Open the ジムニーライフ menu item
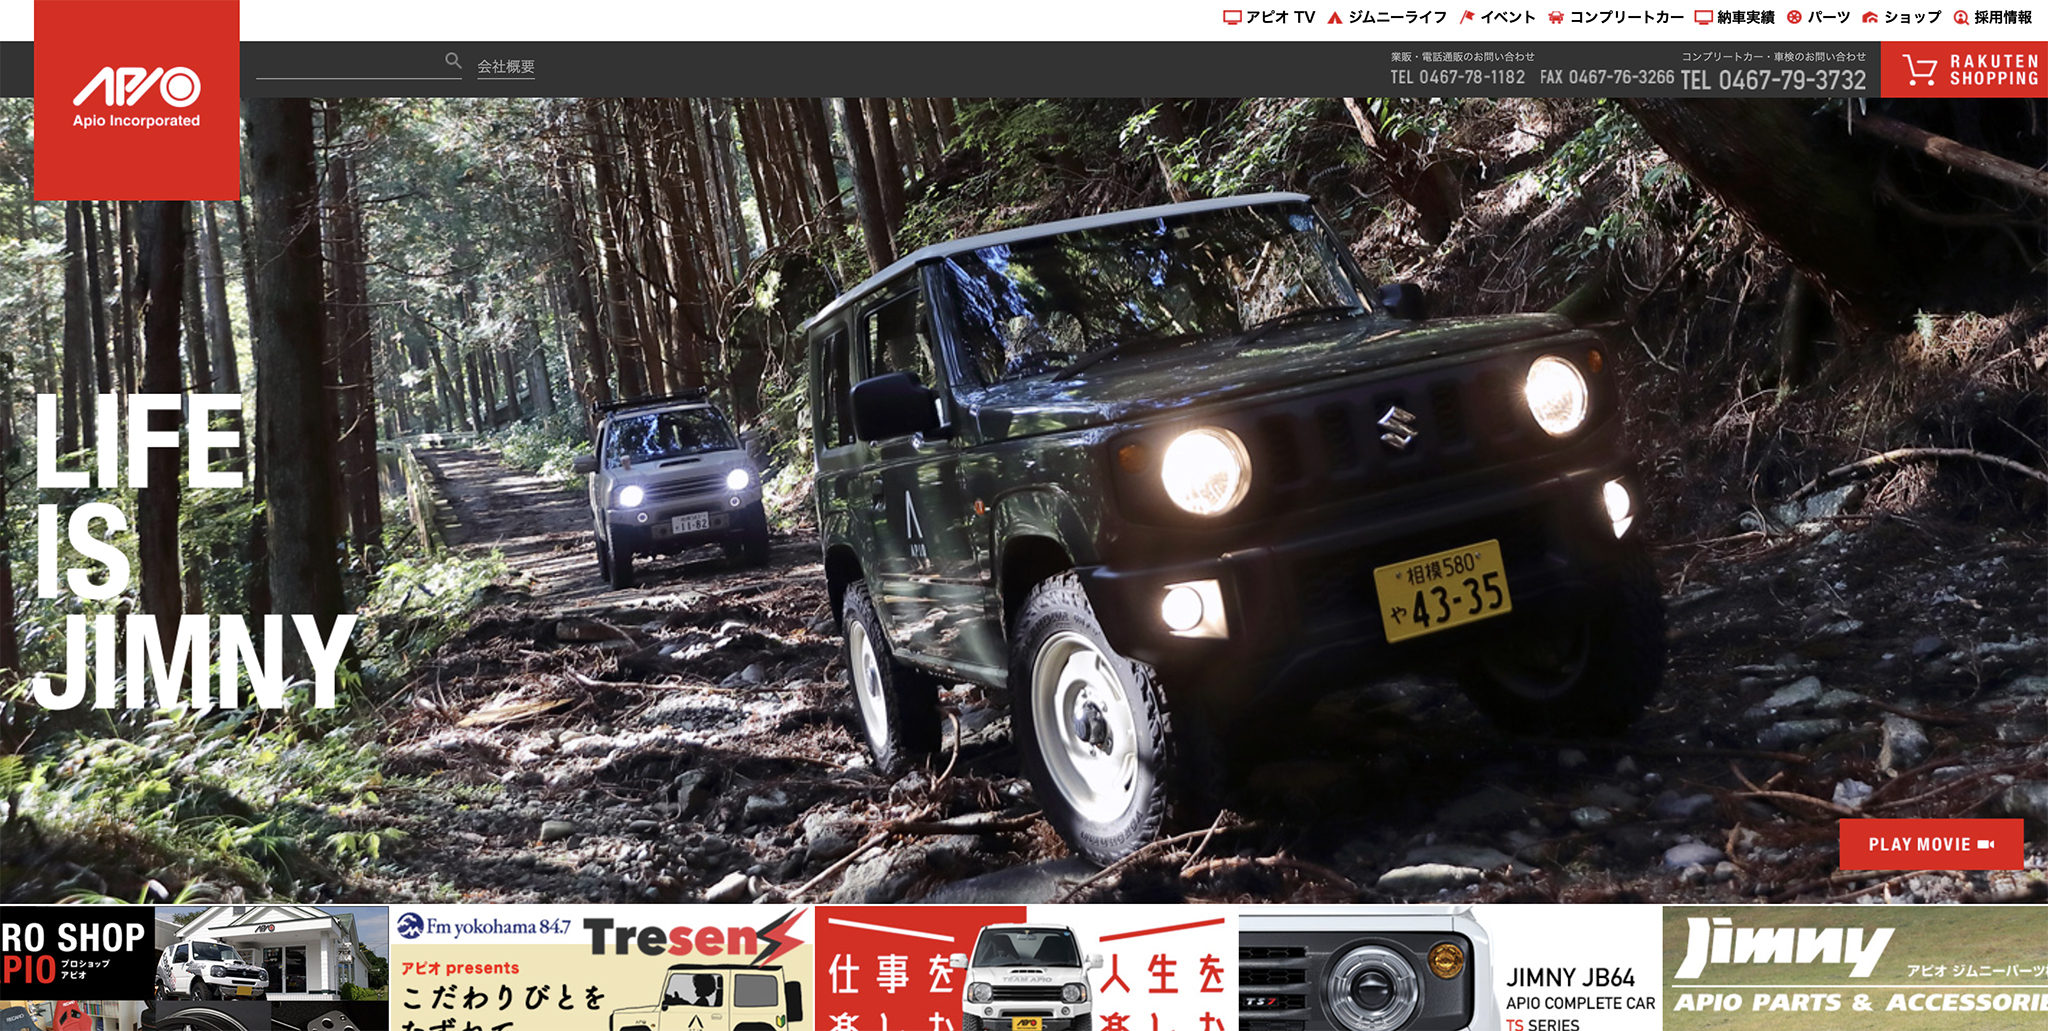Screen dimensions: 2048x1031 1387,17
